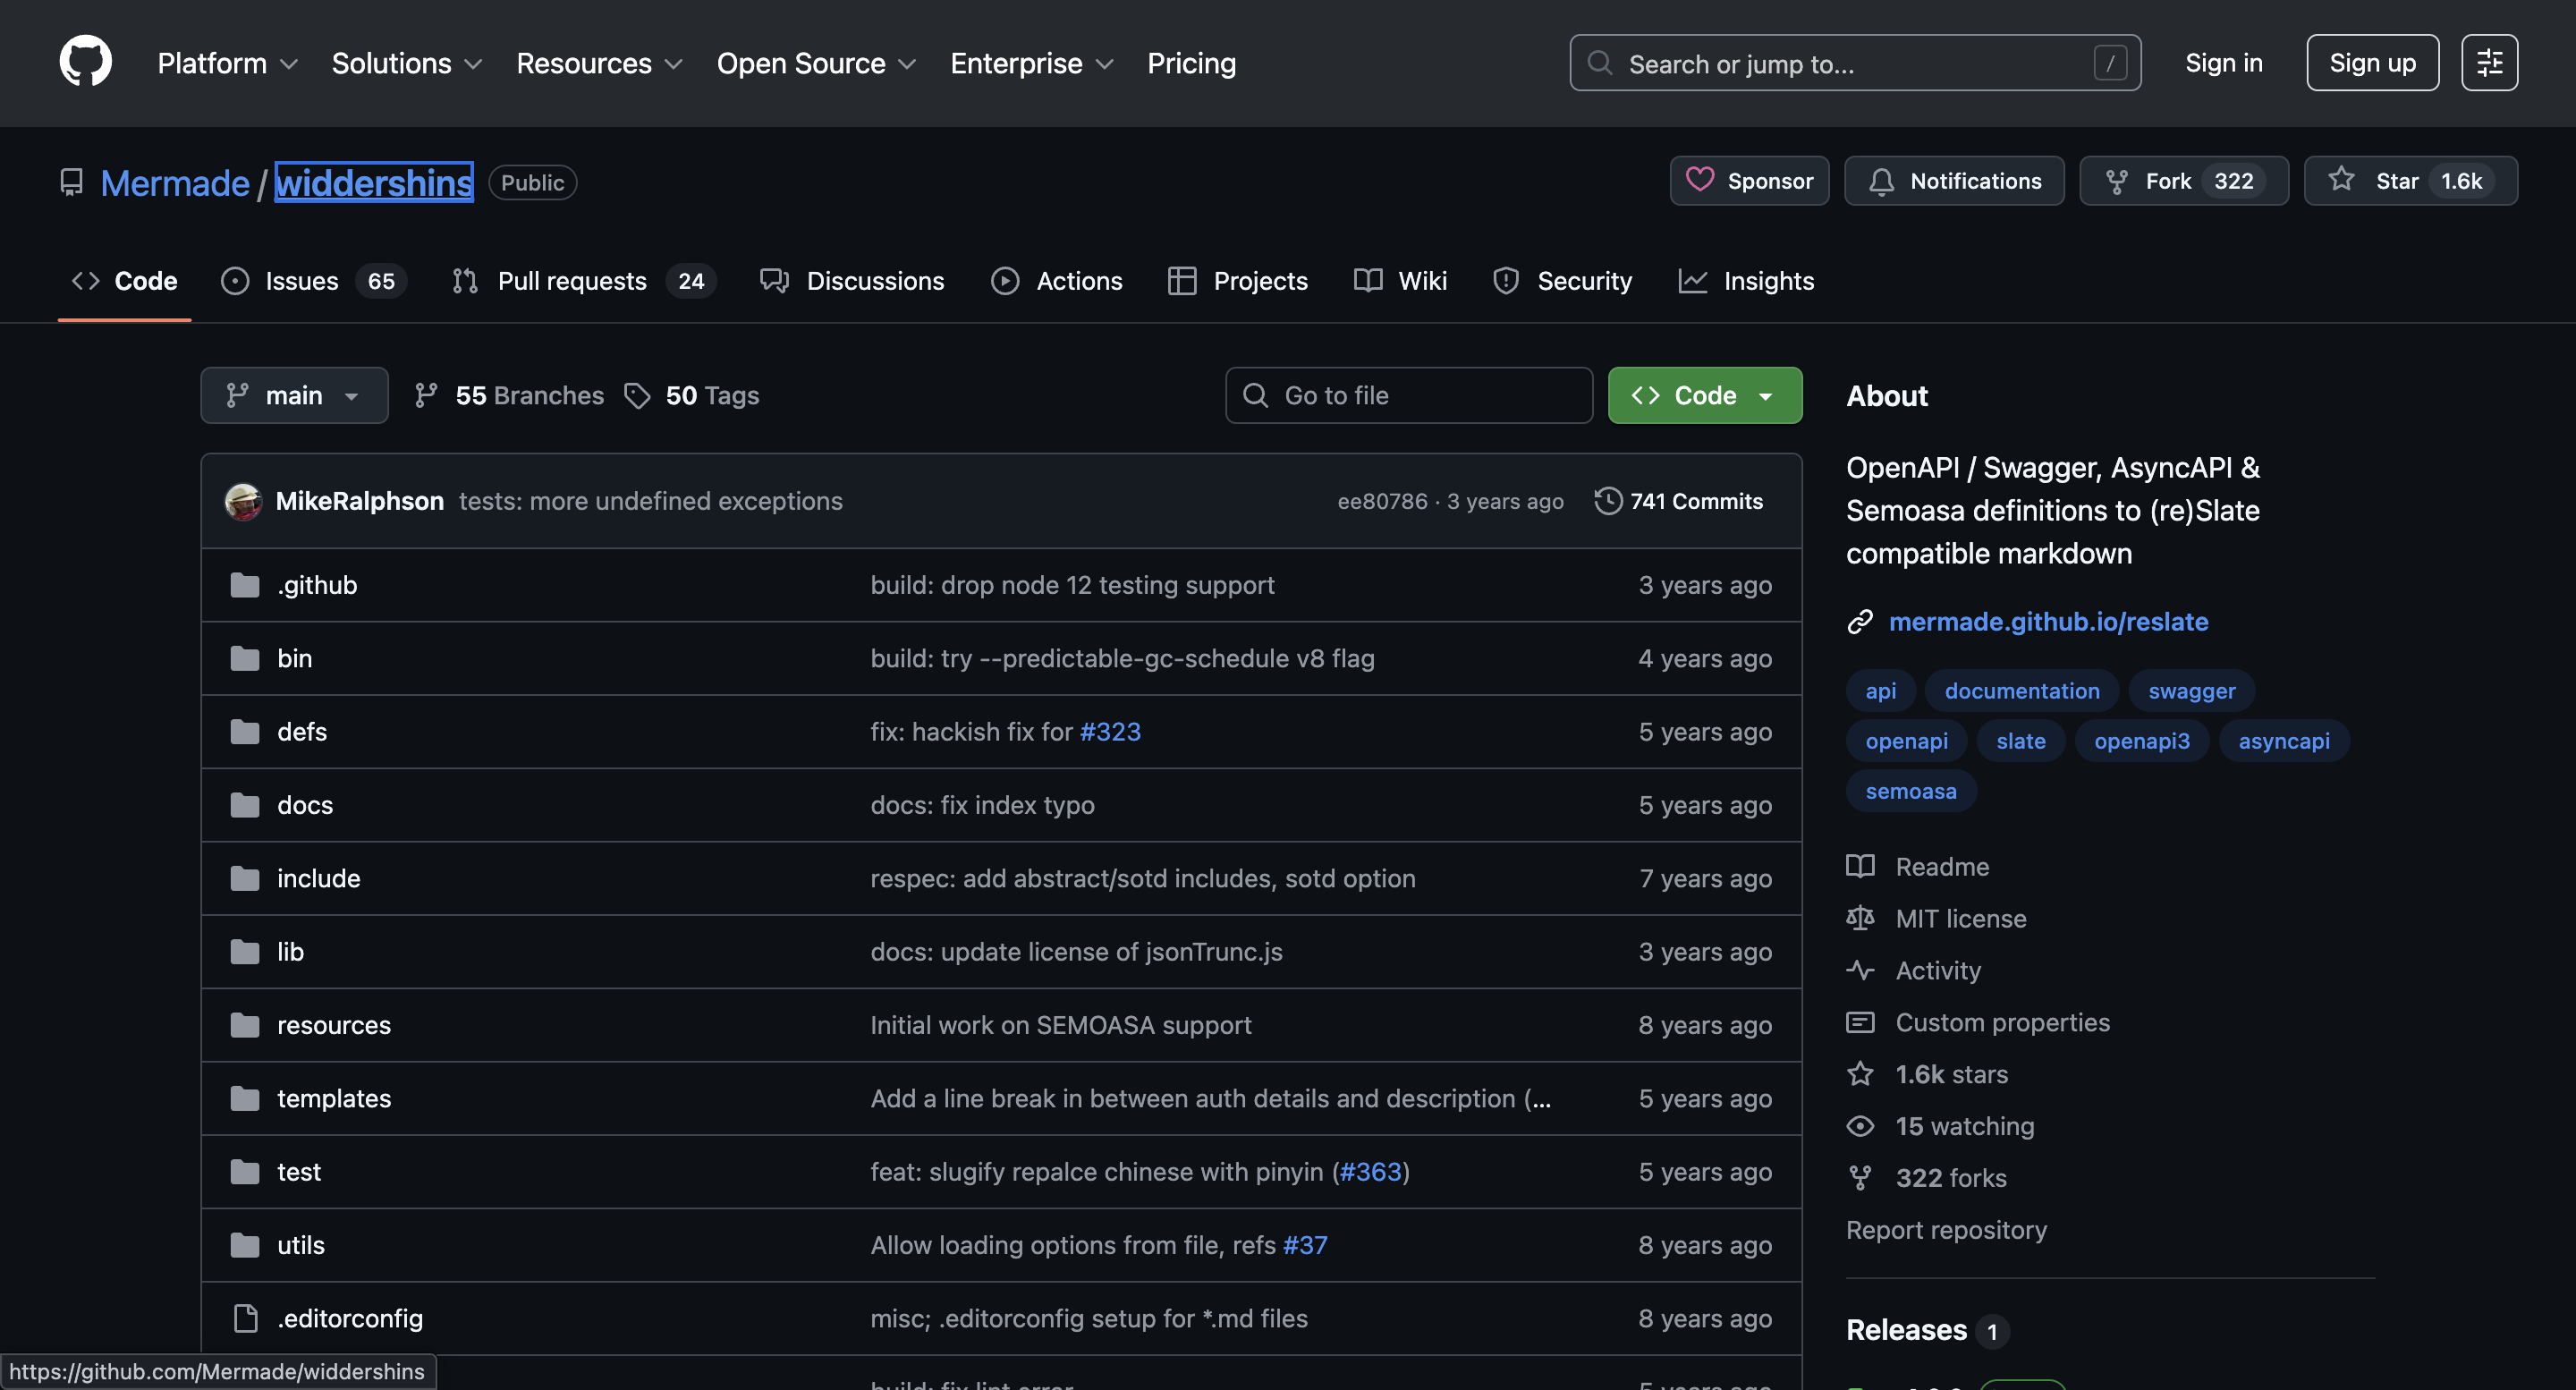Click the Sponsor heart icon
The height and width of the screenshot is (1390, 2576).
tap(1700, 180)
